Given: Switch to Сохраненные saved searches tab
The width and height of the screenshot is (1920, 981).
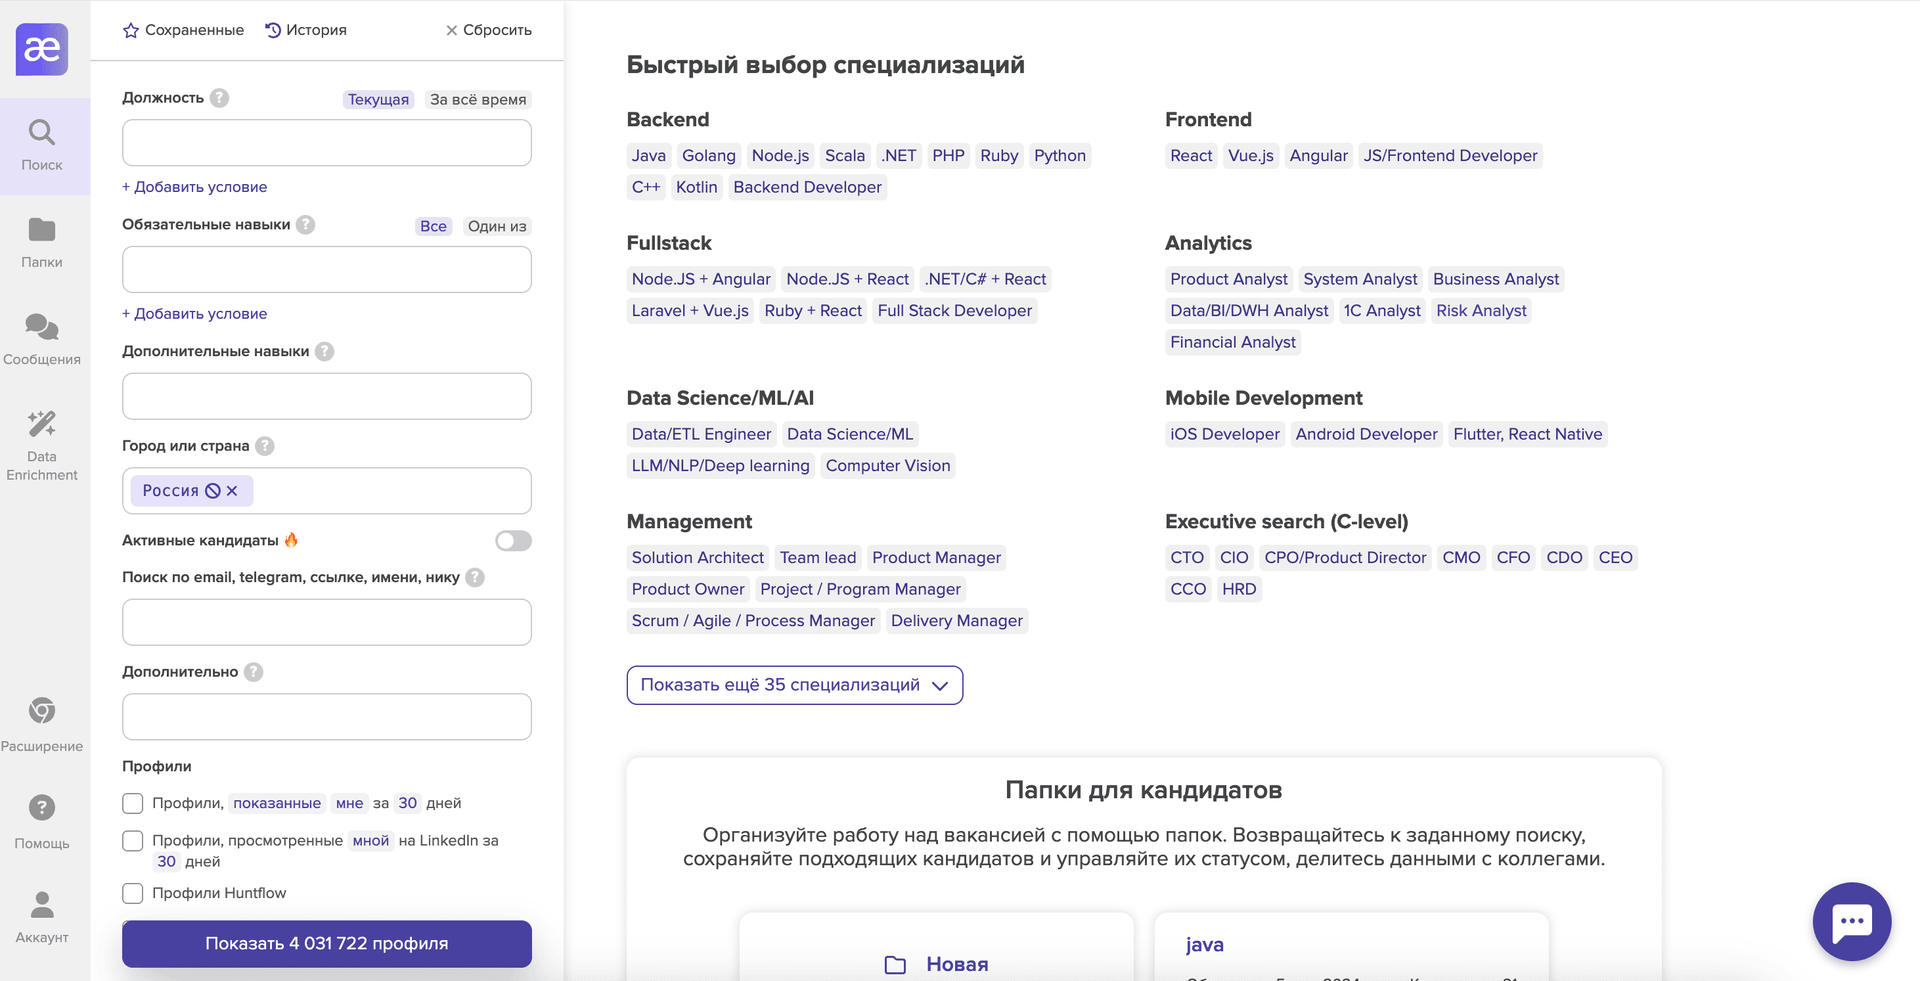Looking at the screenshot, I should pyautogui.click(x=183, y=30).
